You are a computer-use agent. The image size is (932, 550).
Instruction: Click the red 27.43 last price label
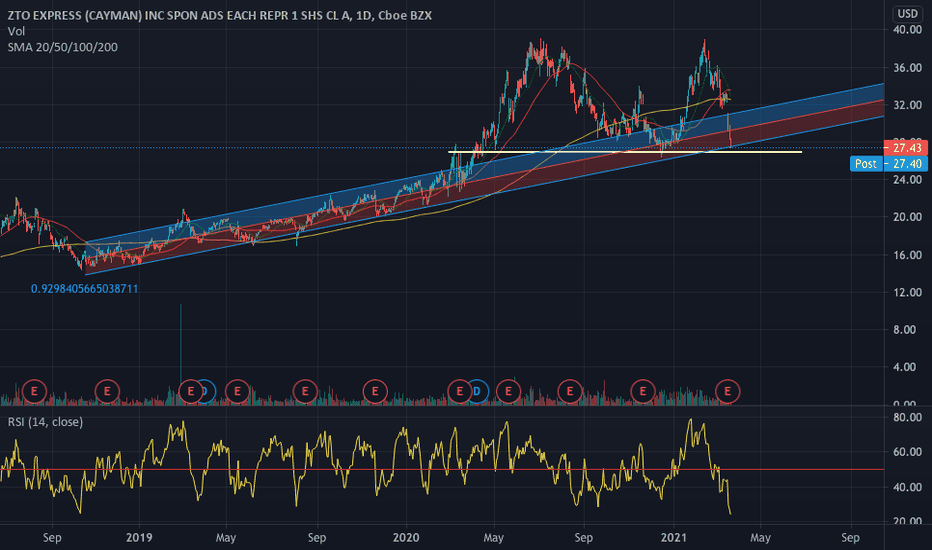pos(906,147)
